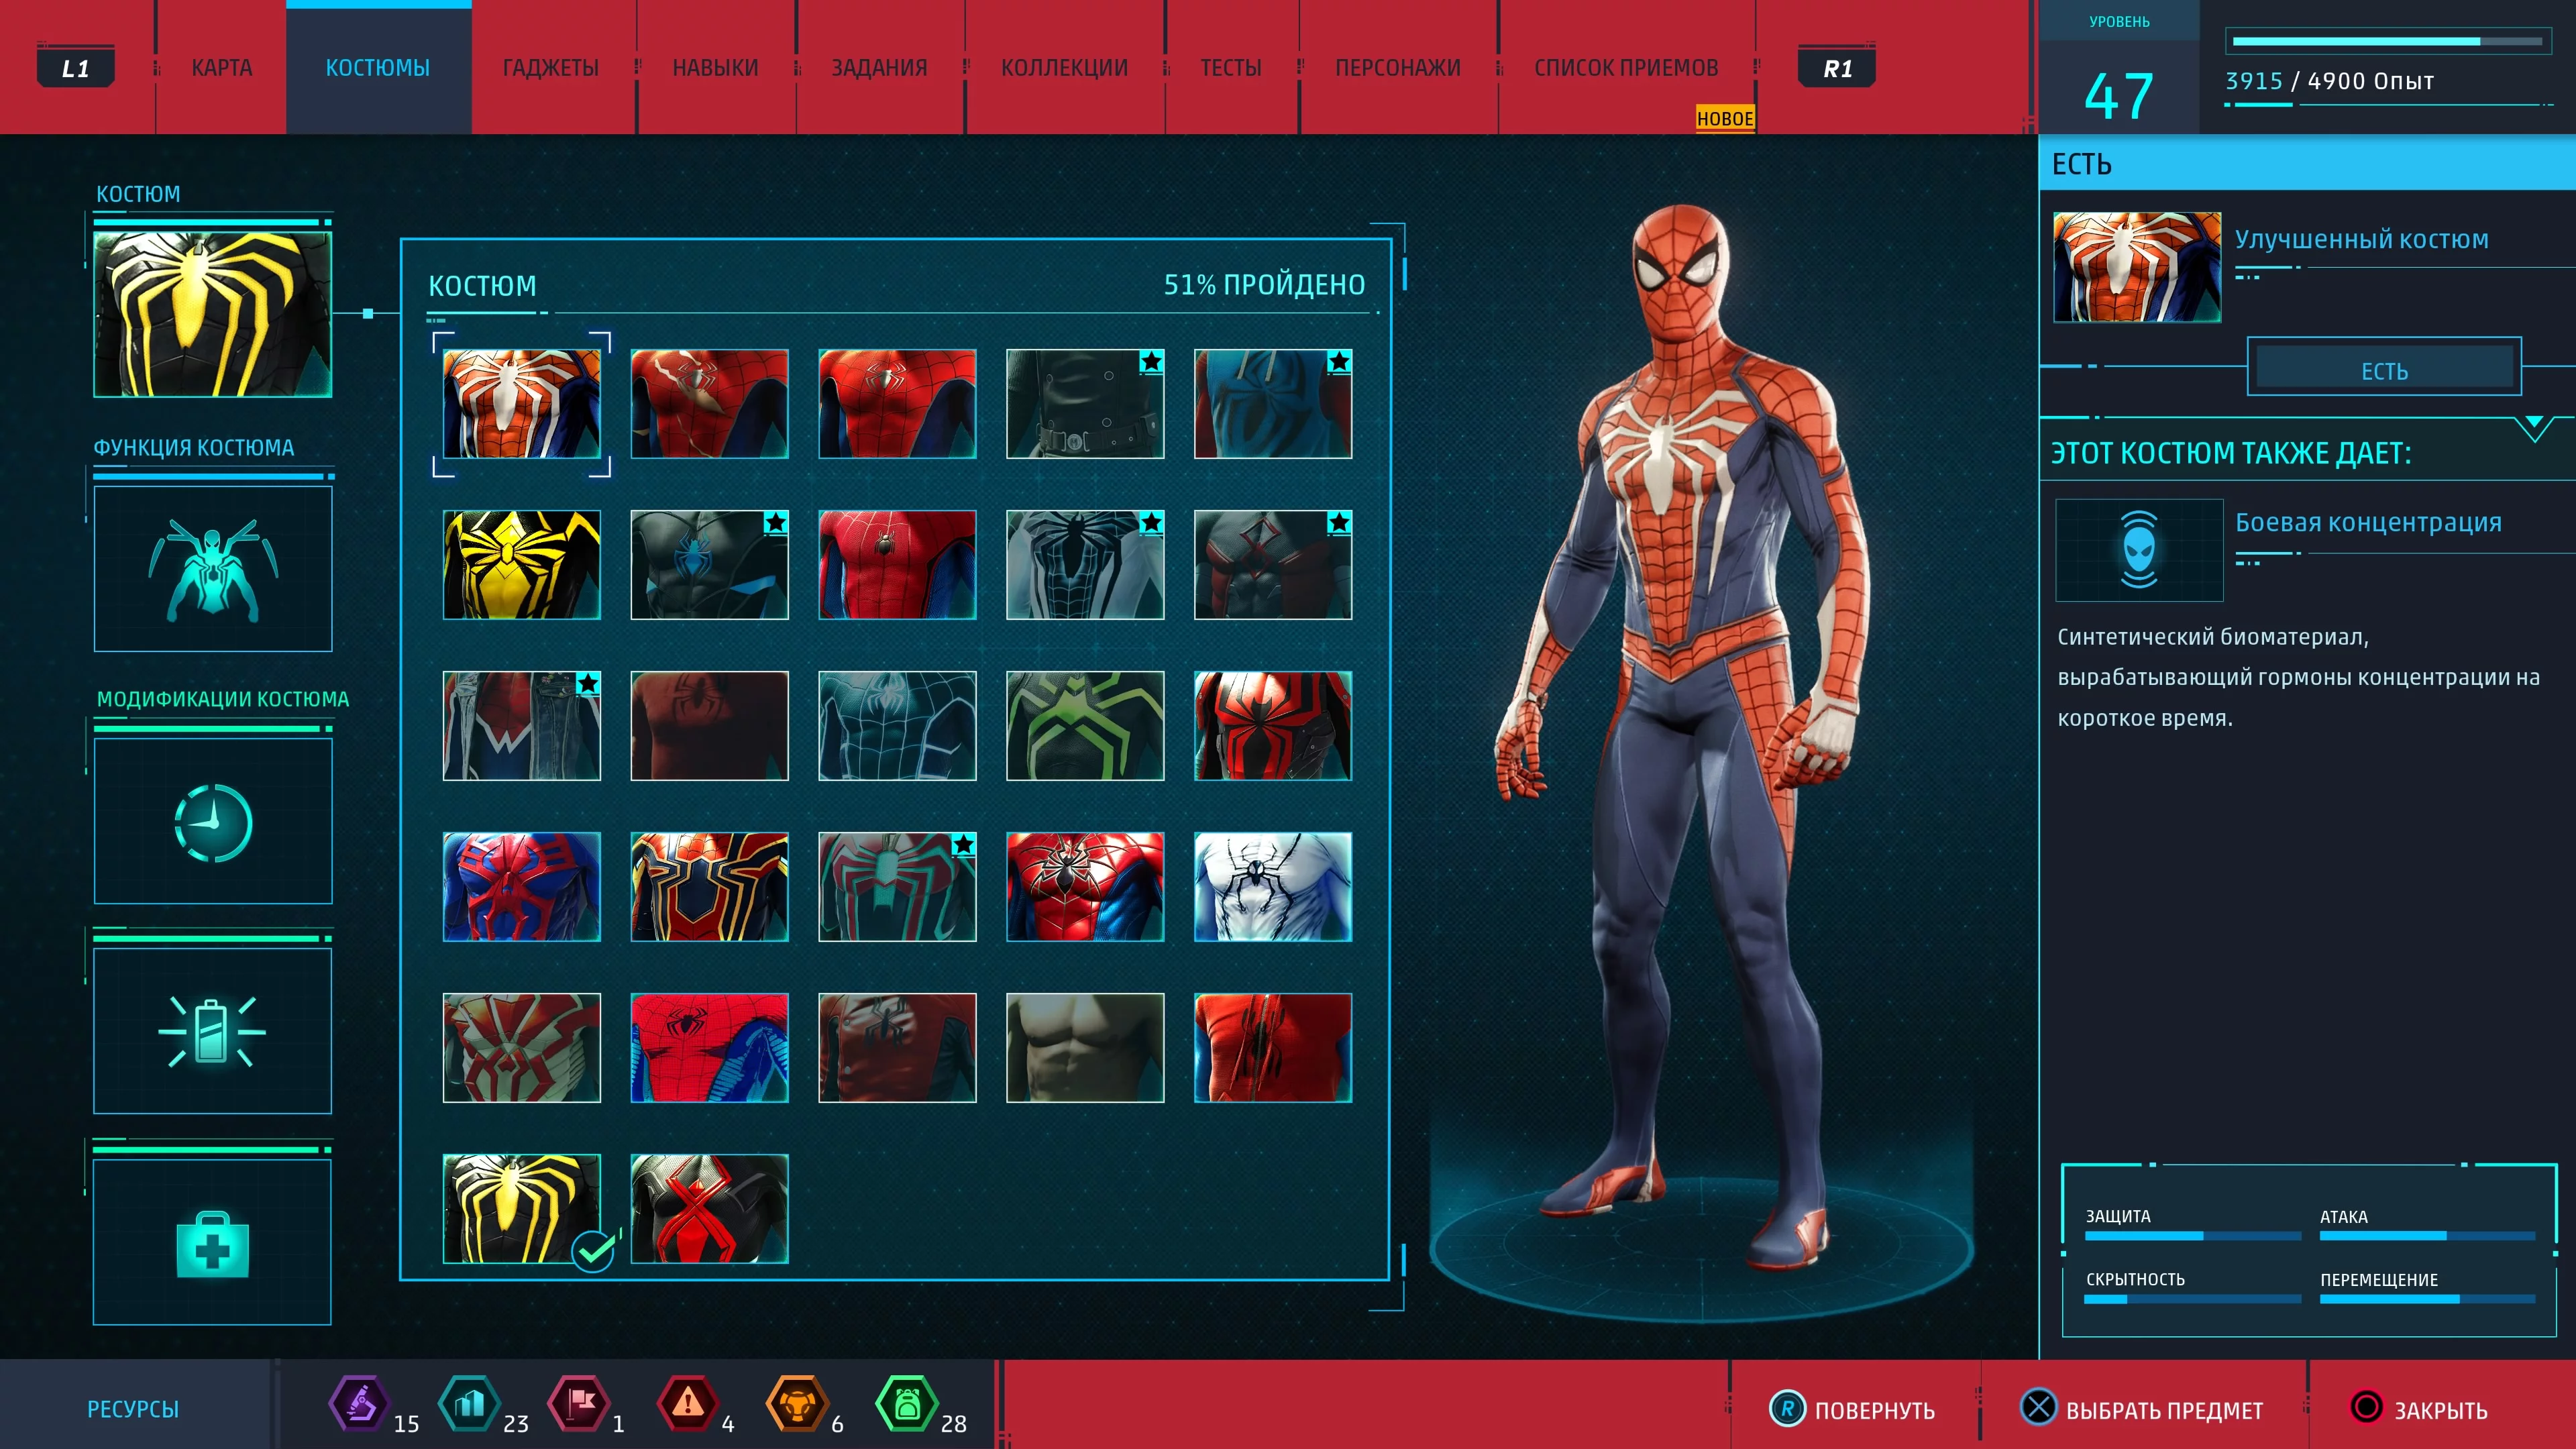Image resolution: width=2576 pixels, height=1449 pixels.
Task: Select the black suit with red X spider
Action: [710, 1209]
